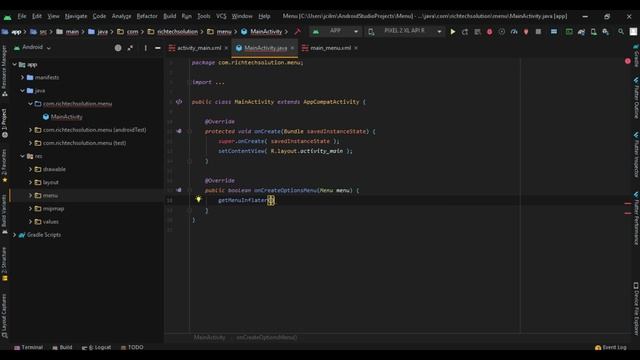Click Run with Coverage icon

[x=502, y=31]
